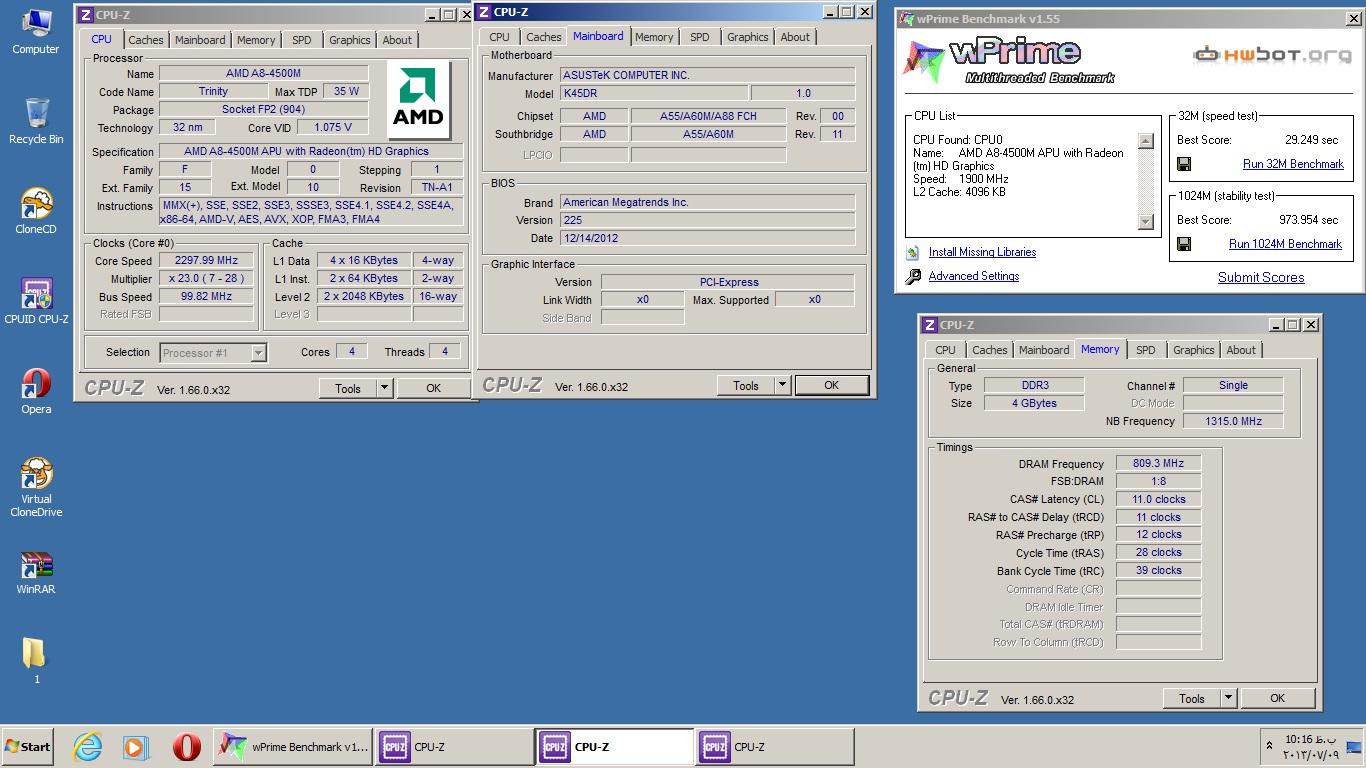The width and height of the screenshot is (1366, 768).
Task: Open About tab in CPU window
Action: point(397,40)
